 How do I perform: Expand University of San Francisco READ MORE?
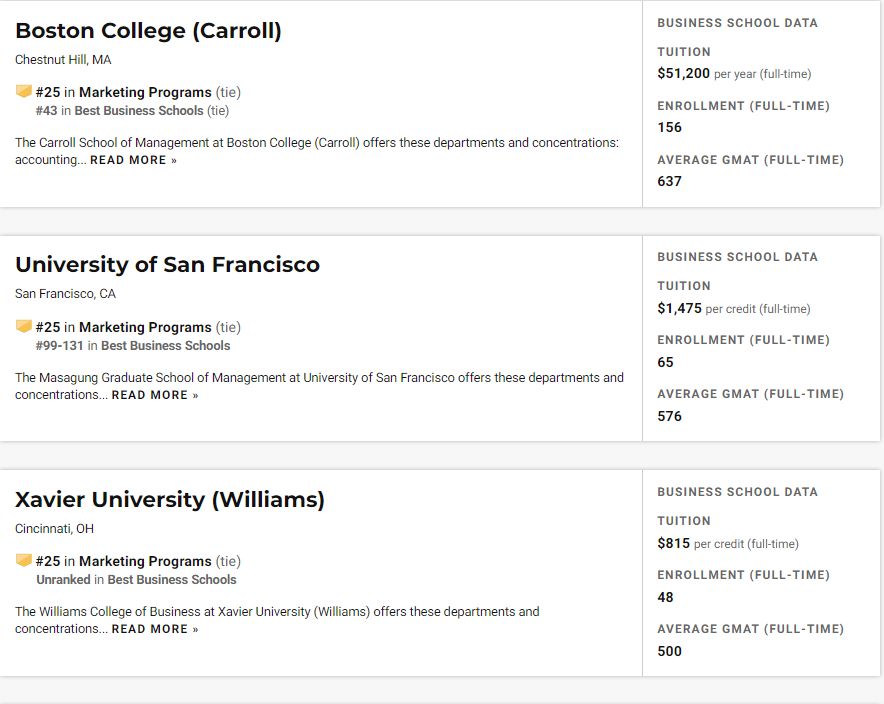155,395
